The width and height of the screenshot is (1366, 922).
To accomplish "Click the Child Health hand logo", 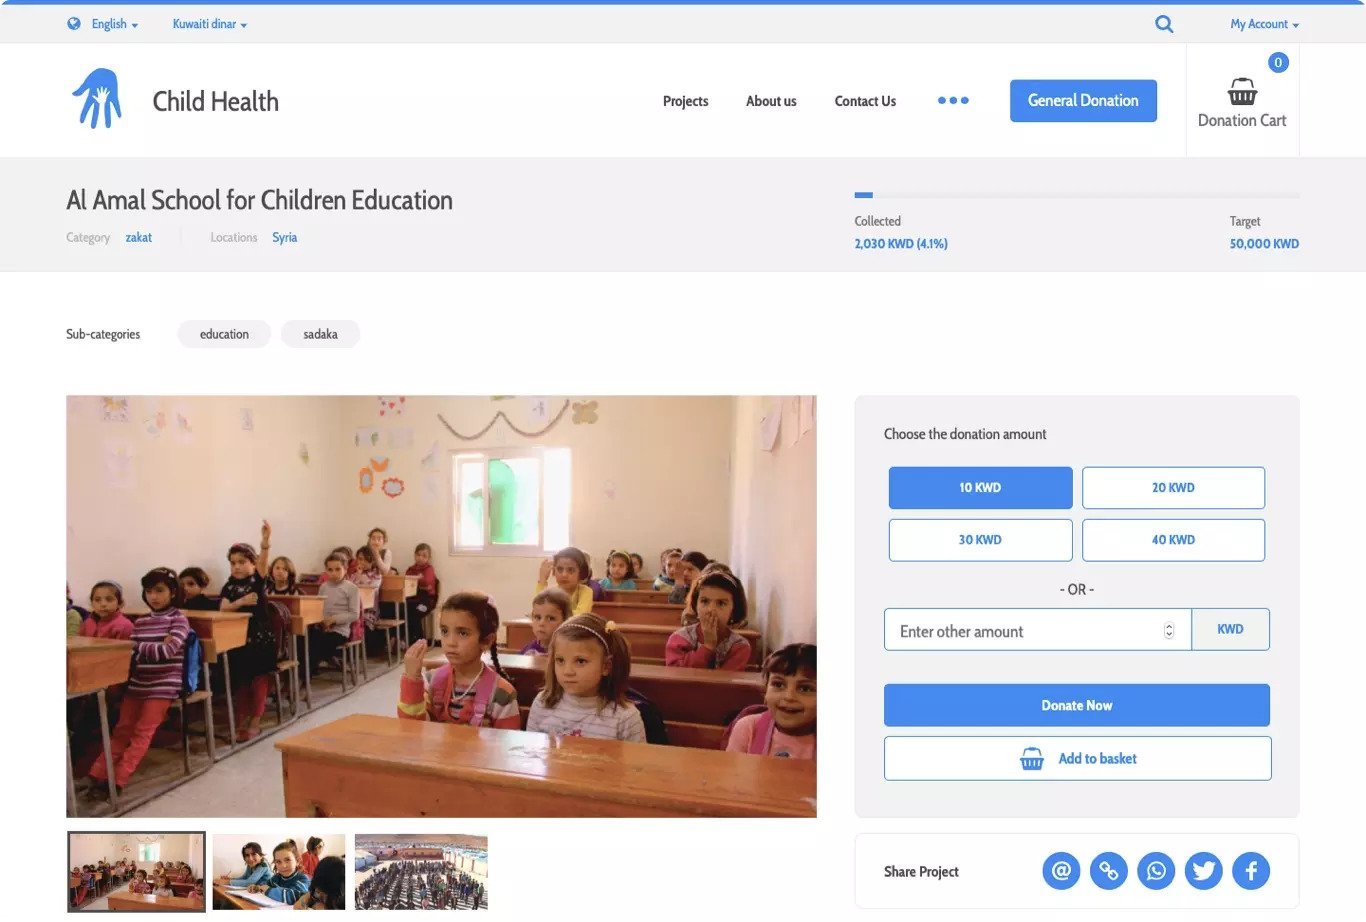I will click(97, 98).
